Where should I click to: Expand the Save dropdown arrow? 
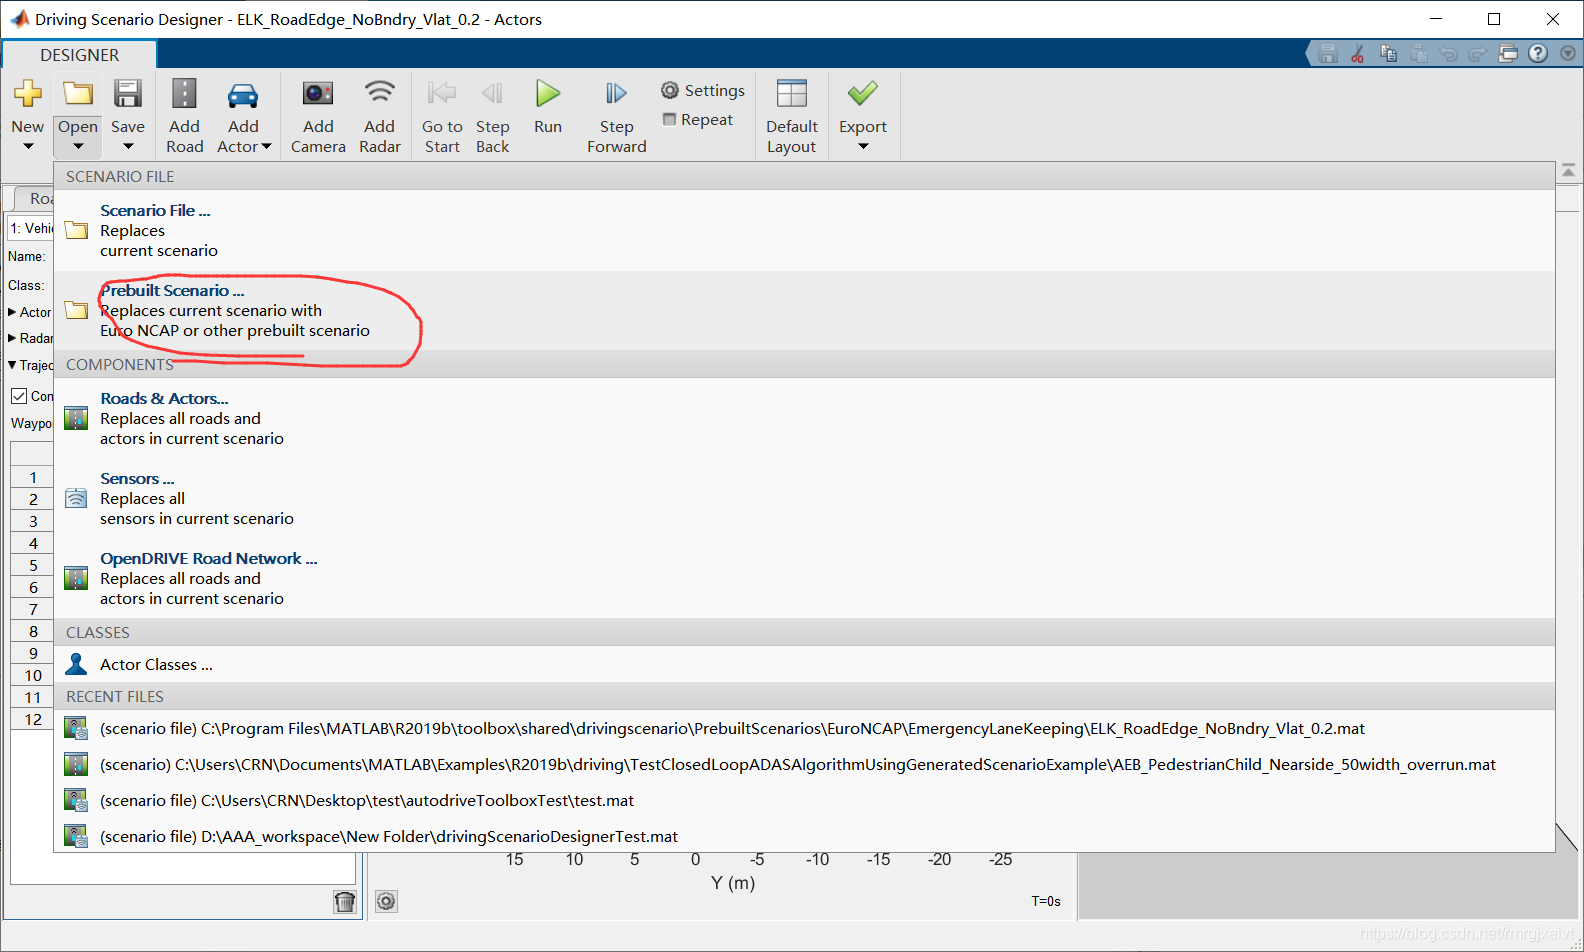tap(128, 147)
